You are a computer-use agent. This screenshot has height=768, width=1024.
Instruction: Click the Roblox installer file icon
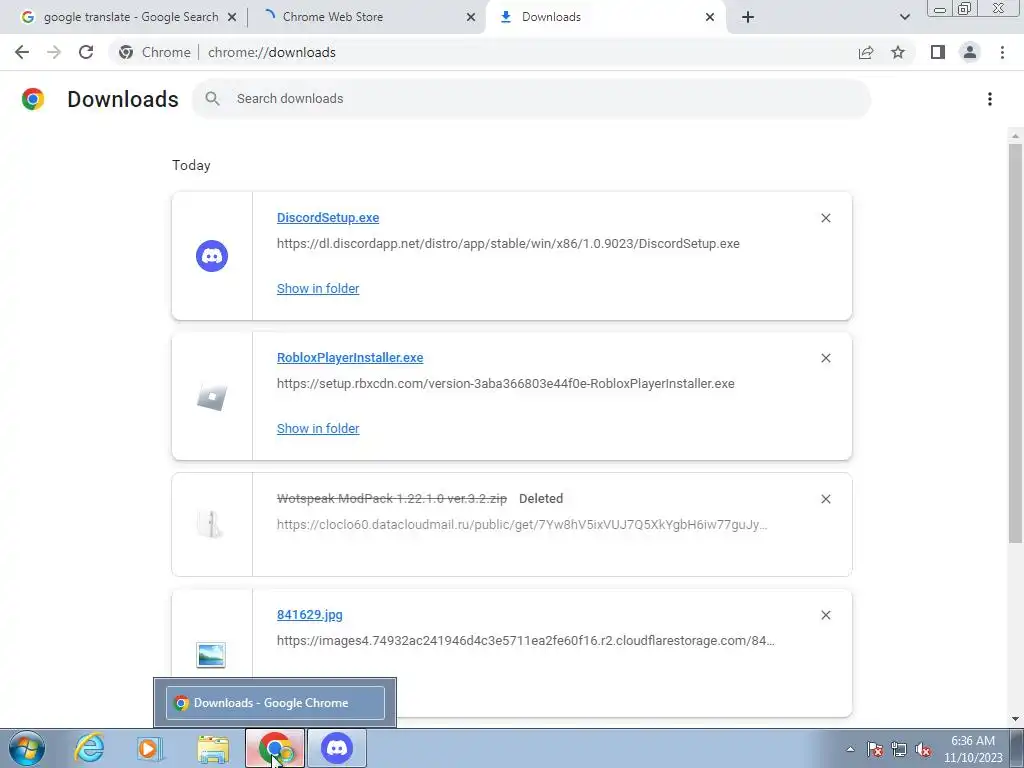(212, 396)
